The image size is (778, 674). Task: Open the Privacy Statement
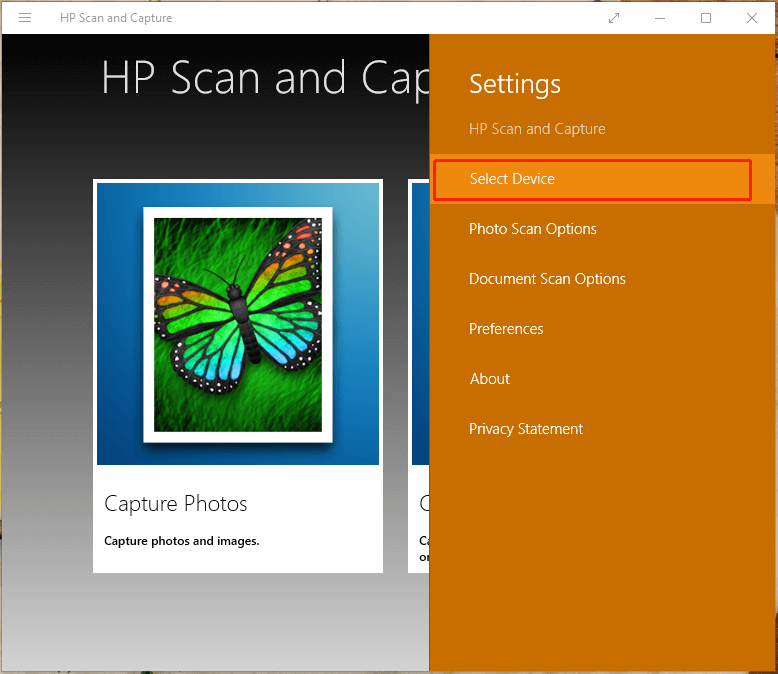(526, 429)
